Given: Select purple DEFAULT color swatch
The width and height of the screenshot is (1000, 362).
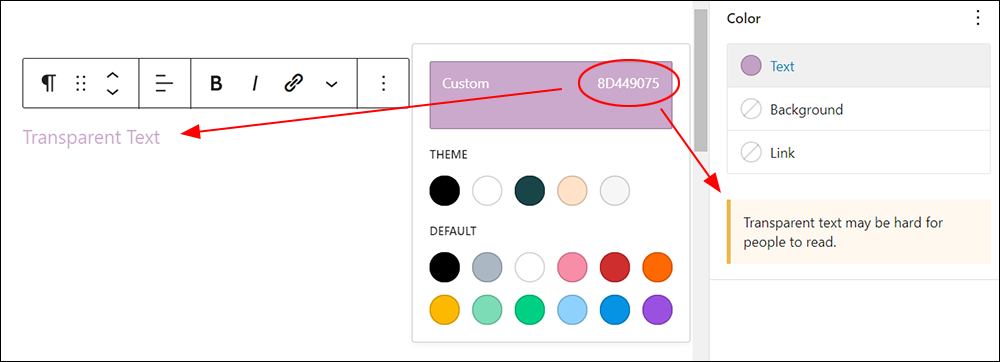Looking at the screenshot, I should (658, 310).
